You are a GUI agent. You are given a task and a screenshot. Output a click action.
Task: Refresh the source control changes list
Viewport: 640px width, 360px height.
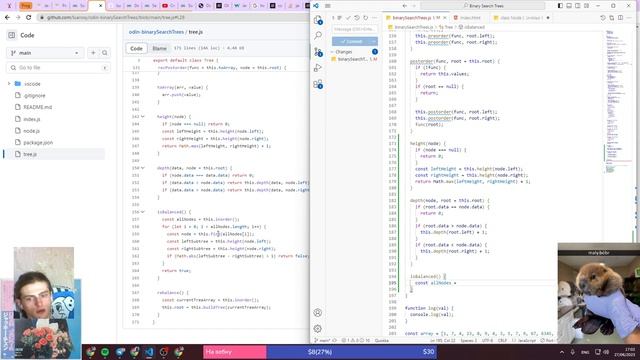(365, 18)
